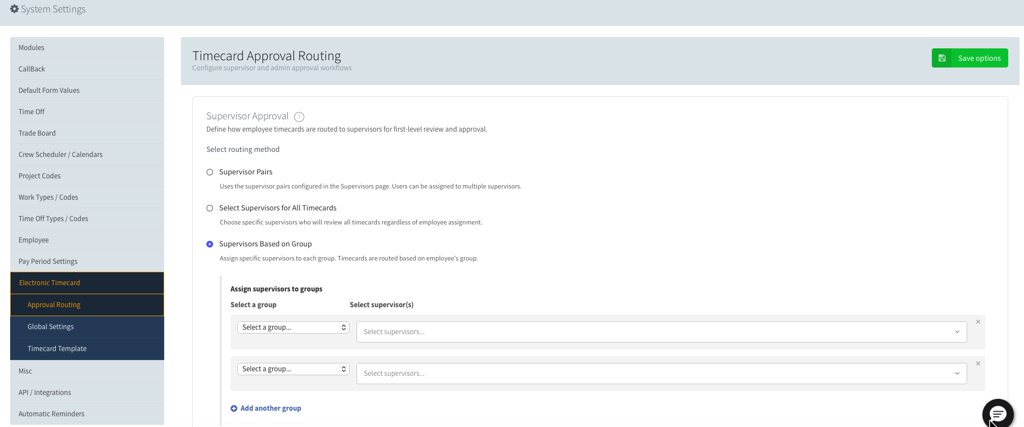
Task: Expand the first Select supervisors combo box
Action: tap(662, 332)
